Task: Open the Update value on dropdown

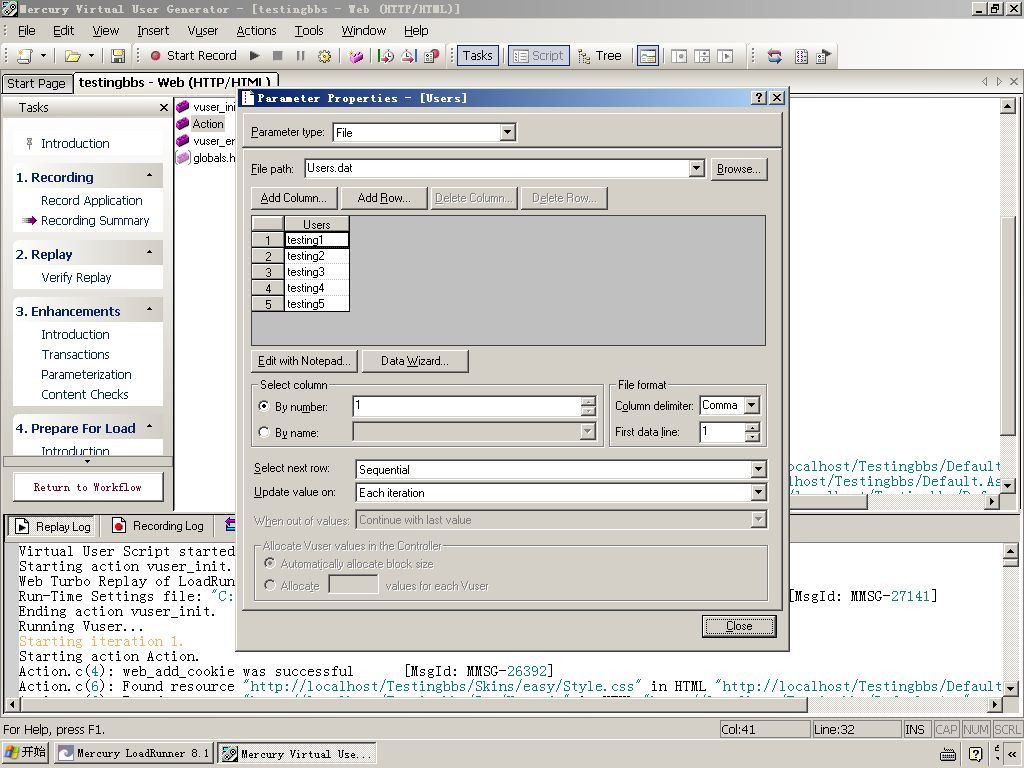Action: point(758,492)
